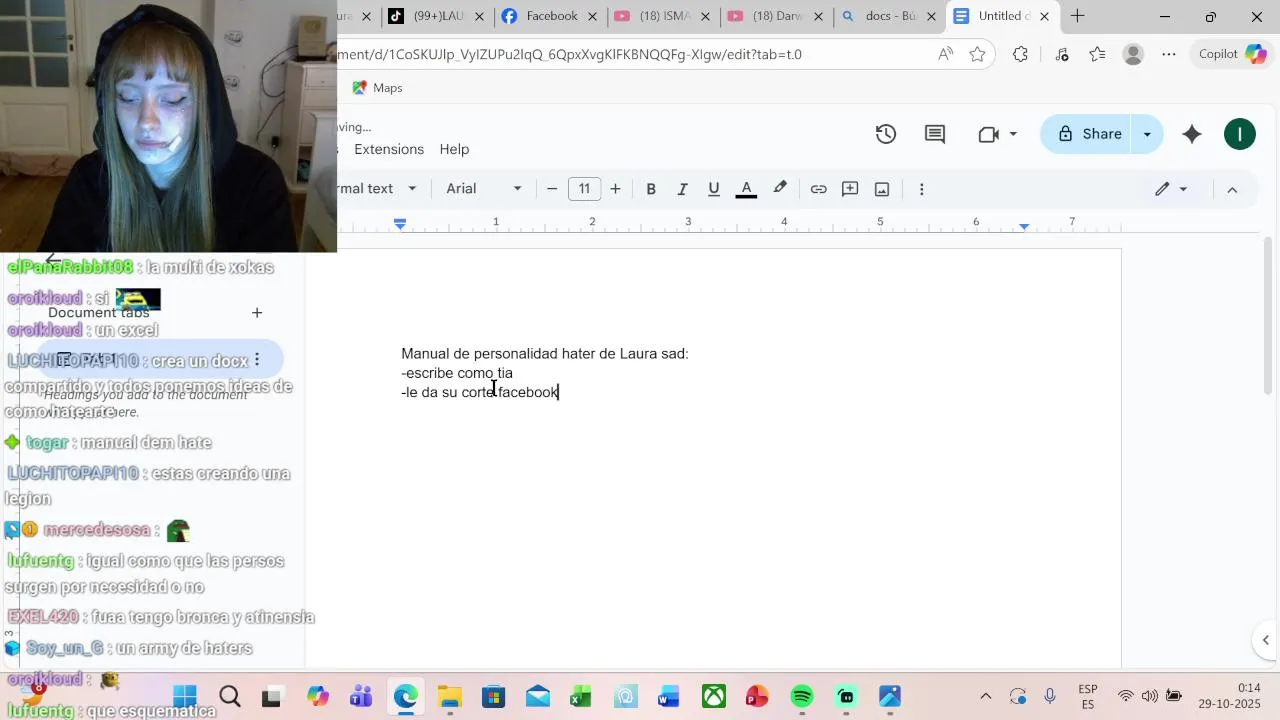Open the Extensions menu
The width and height of the screenshot is (1280, 720).
[x=389, y=149]
